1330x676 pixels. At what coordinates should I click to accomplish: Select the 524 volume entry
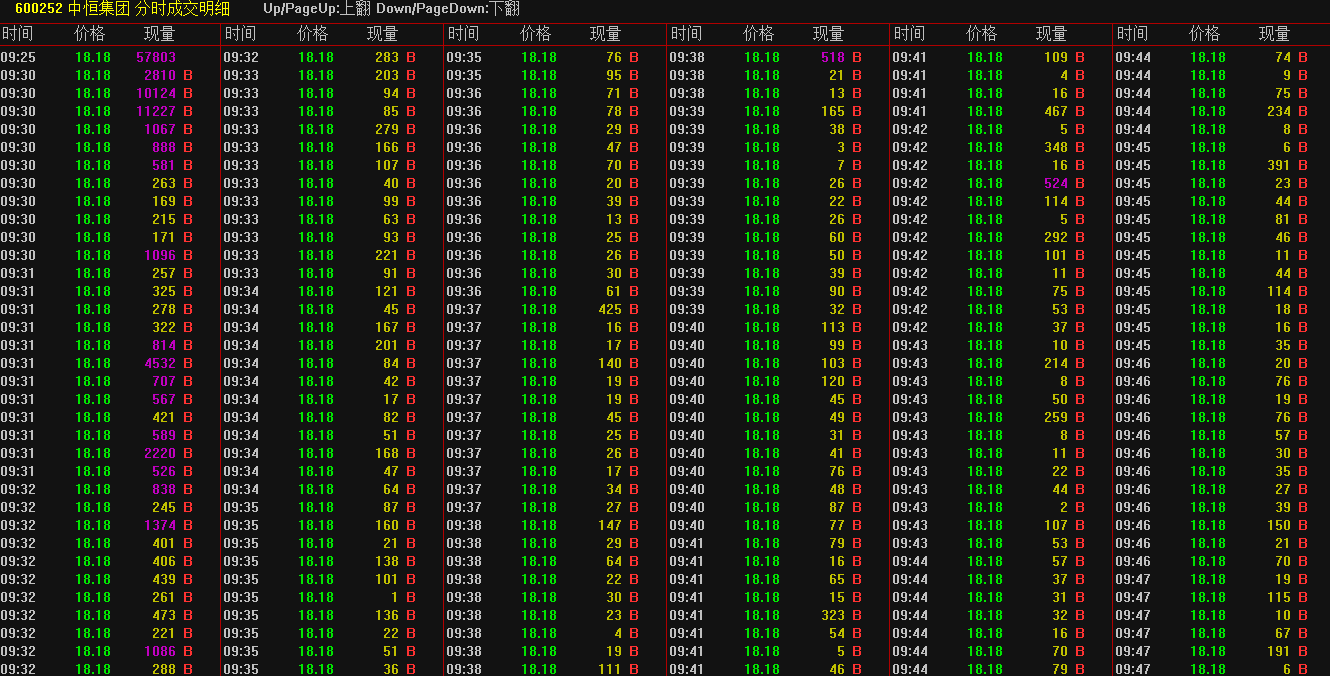point(1056,183)
